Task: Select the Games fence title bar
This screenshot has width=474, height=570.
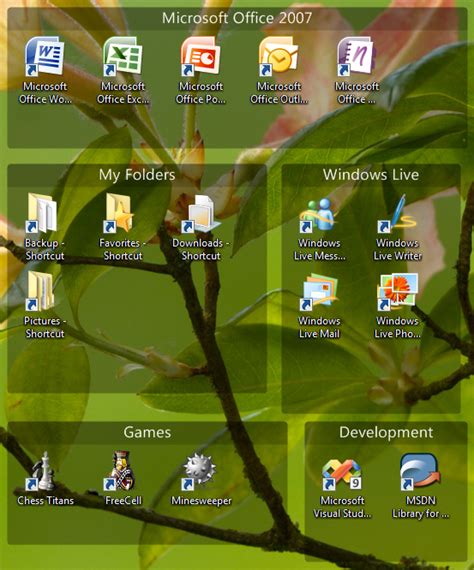Action: [x=147, y=433]
